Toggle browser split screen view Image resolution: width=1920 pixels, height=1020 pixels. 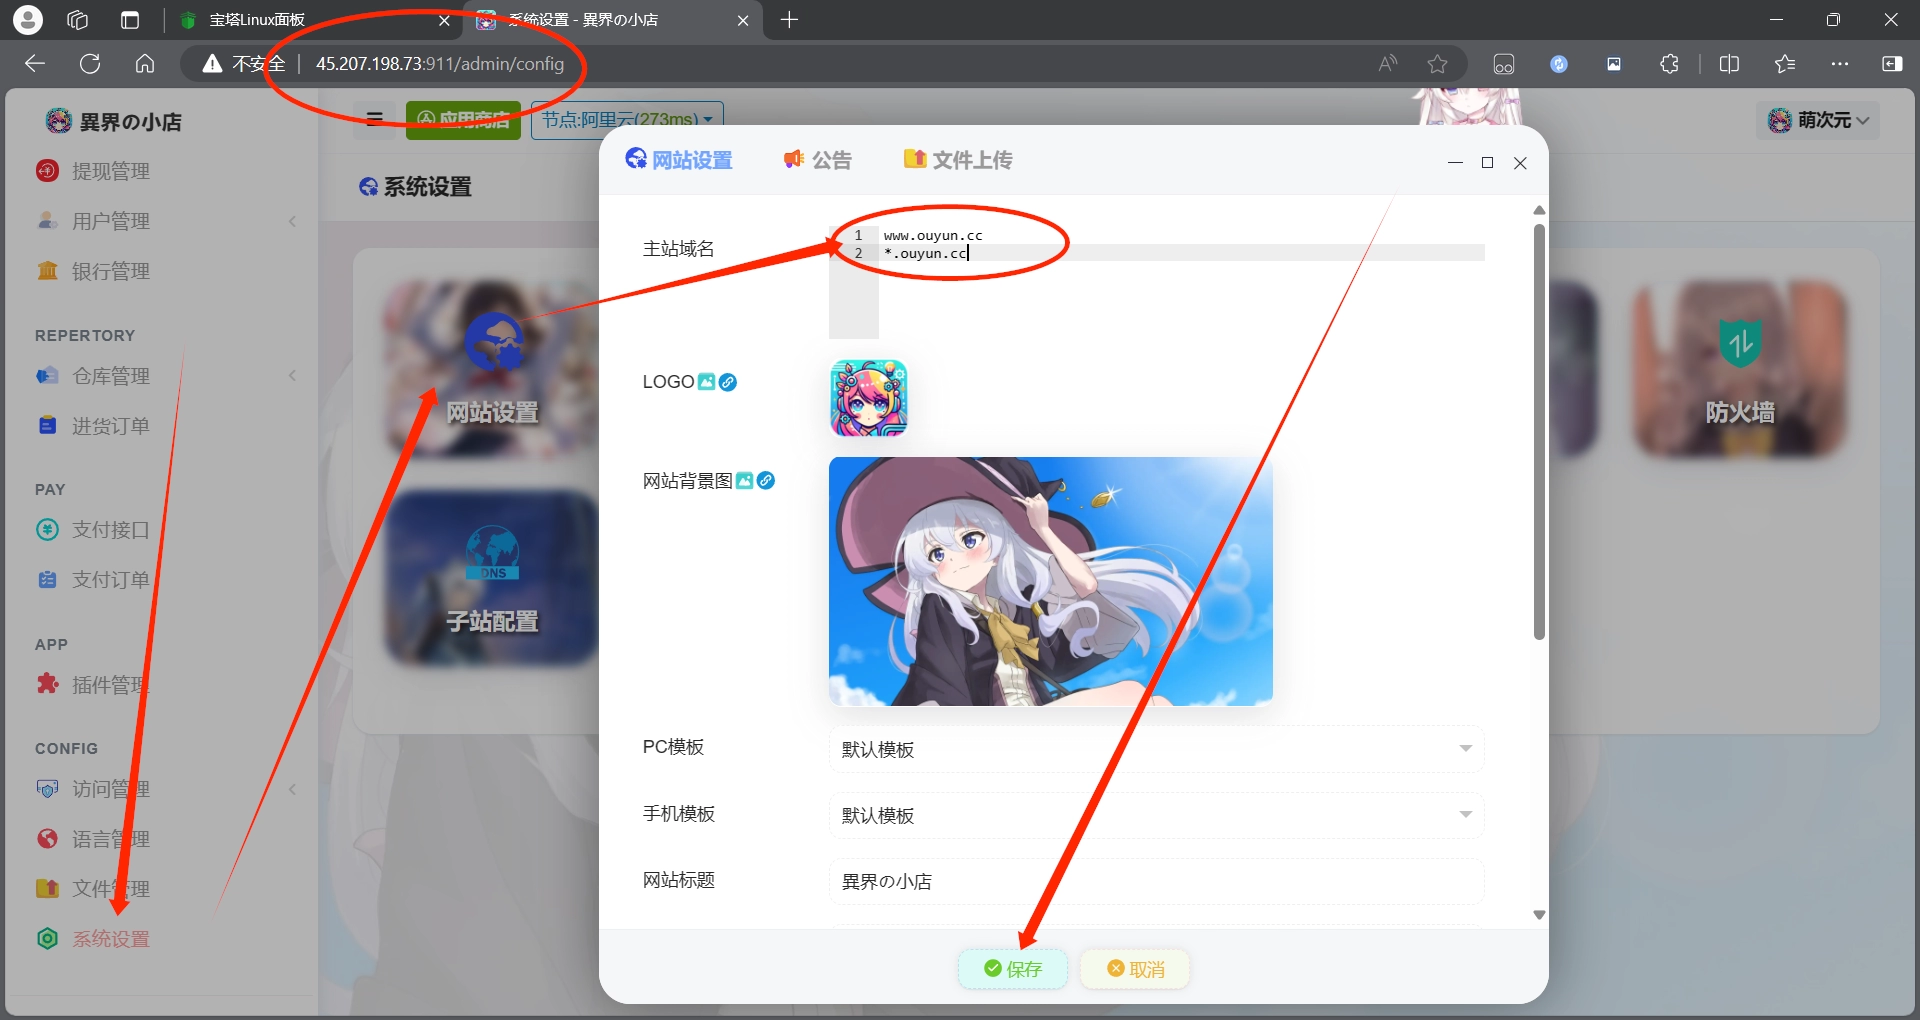1729,64
